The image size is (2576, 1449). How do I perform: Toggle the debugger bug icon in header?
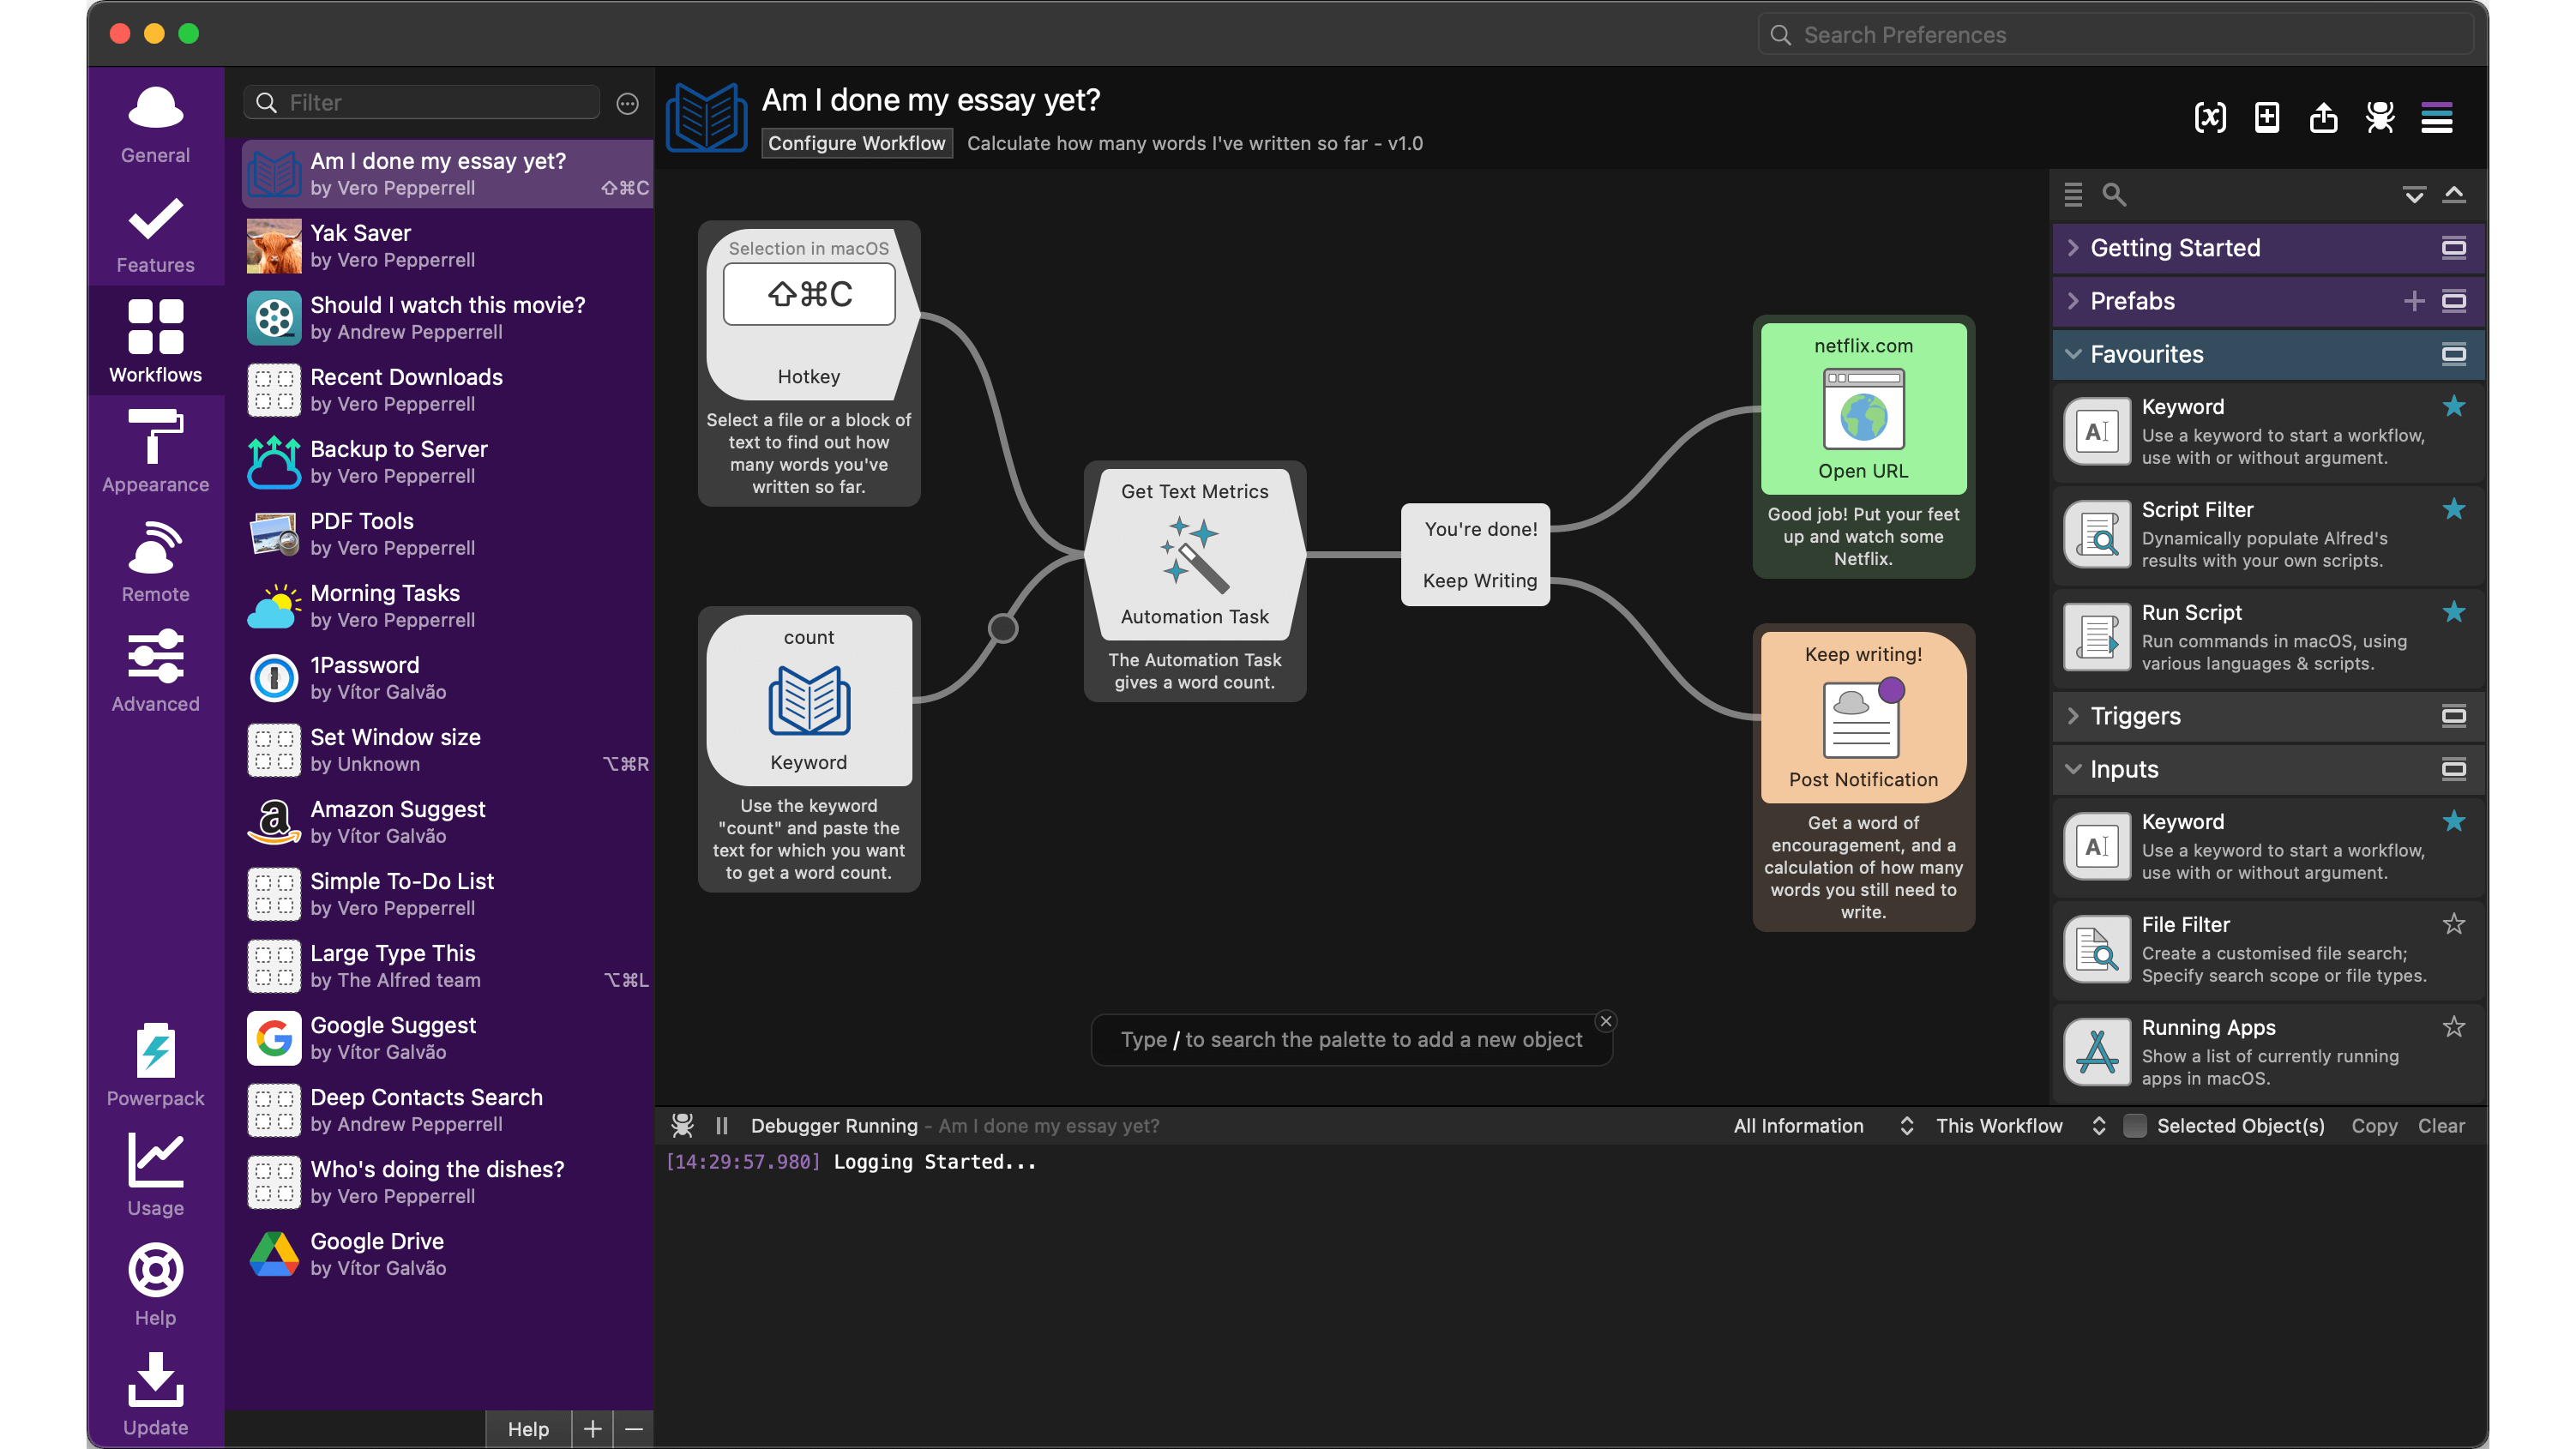(x=2380, y=118)
